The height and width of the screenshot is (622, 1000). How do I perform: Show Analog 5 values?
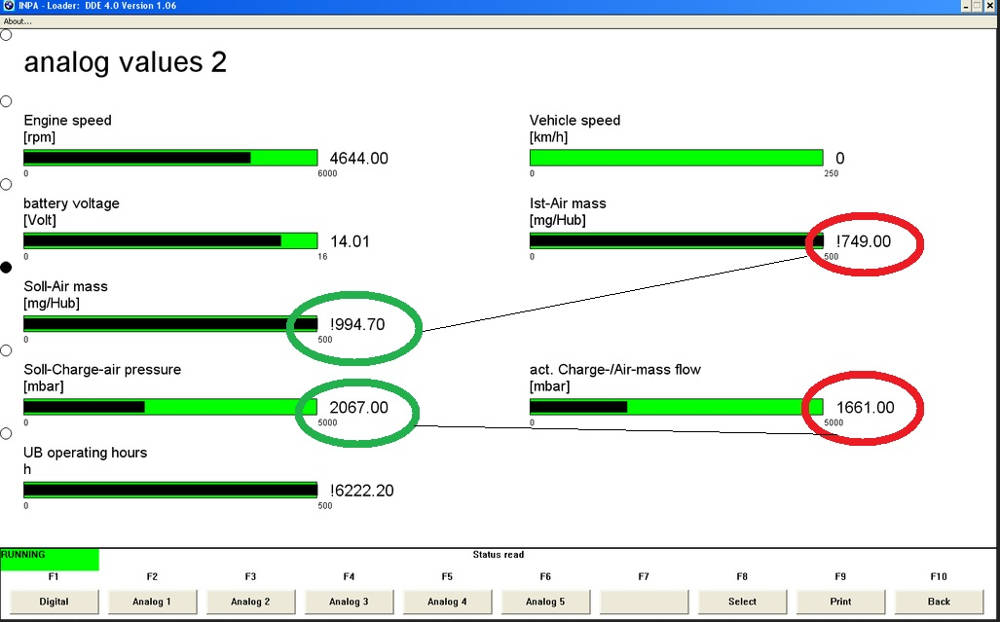tap(545, 601)
